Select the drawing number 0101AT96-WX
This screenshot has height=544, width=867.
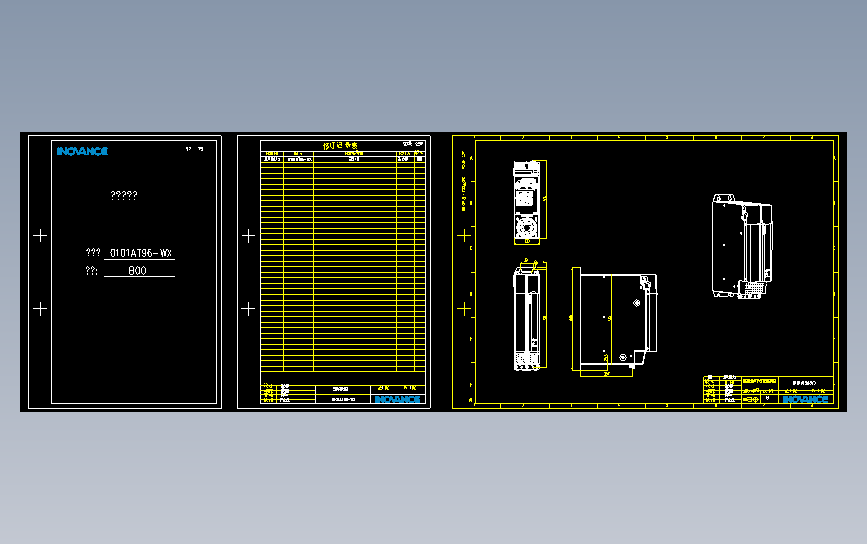click(141, 253)
